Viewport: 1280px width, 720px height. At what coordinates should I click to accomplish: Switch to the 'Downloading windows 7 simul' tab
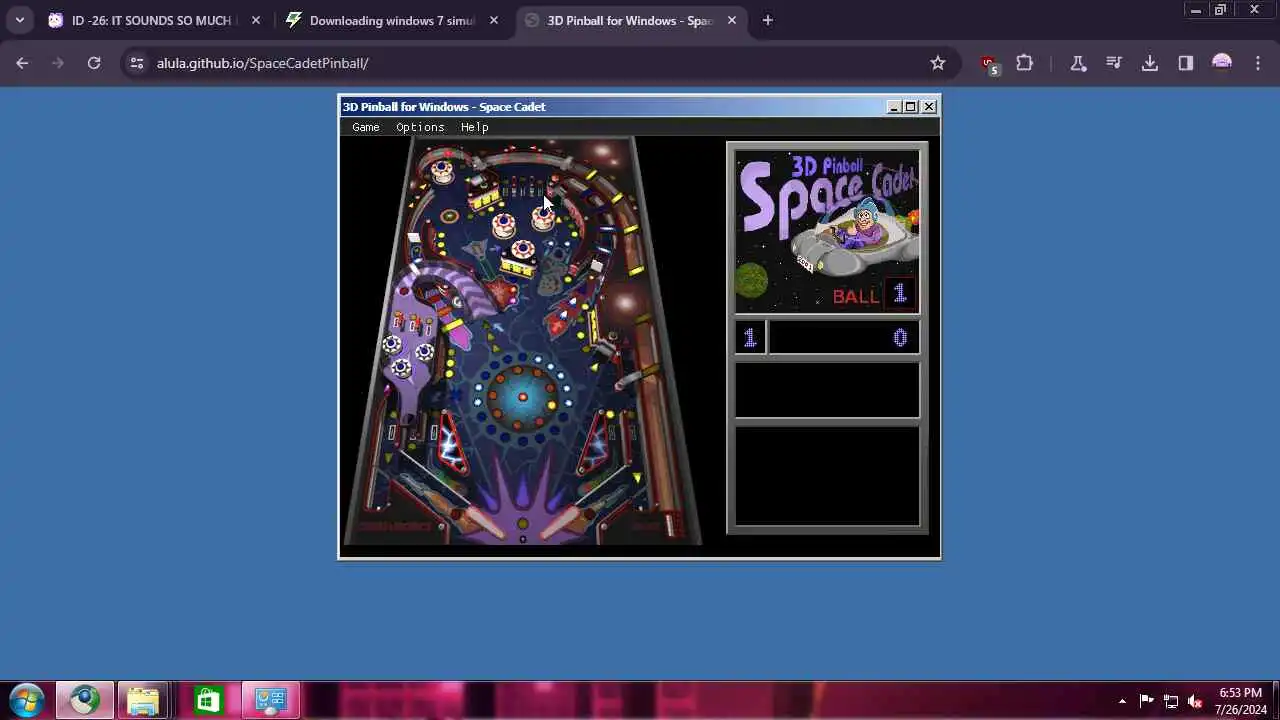point(391,20)
